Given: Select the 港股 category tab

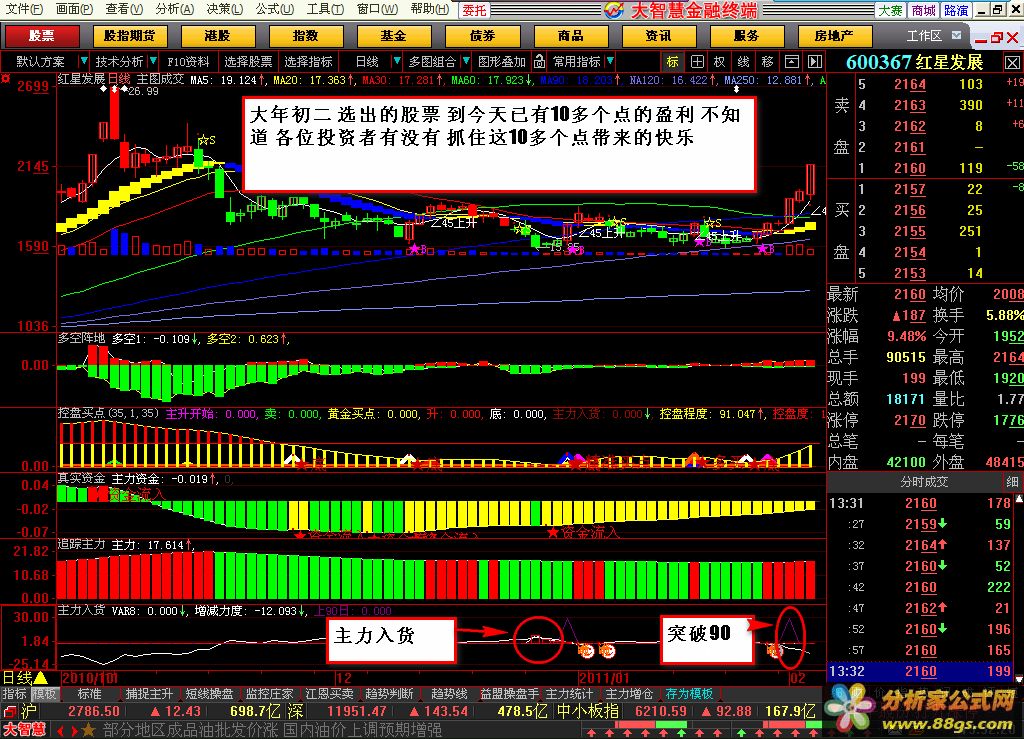Looking at the screenshot, I should (x=217, y=36).
